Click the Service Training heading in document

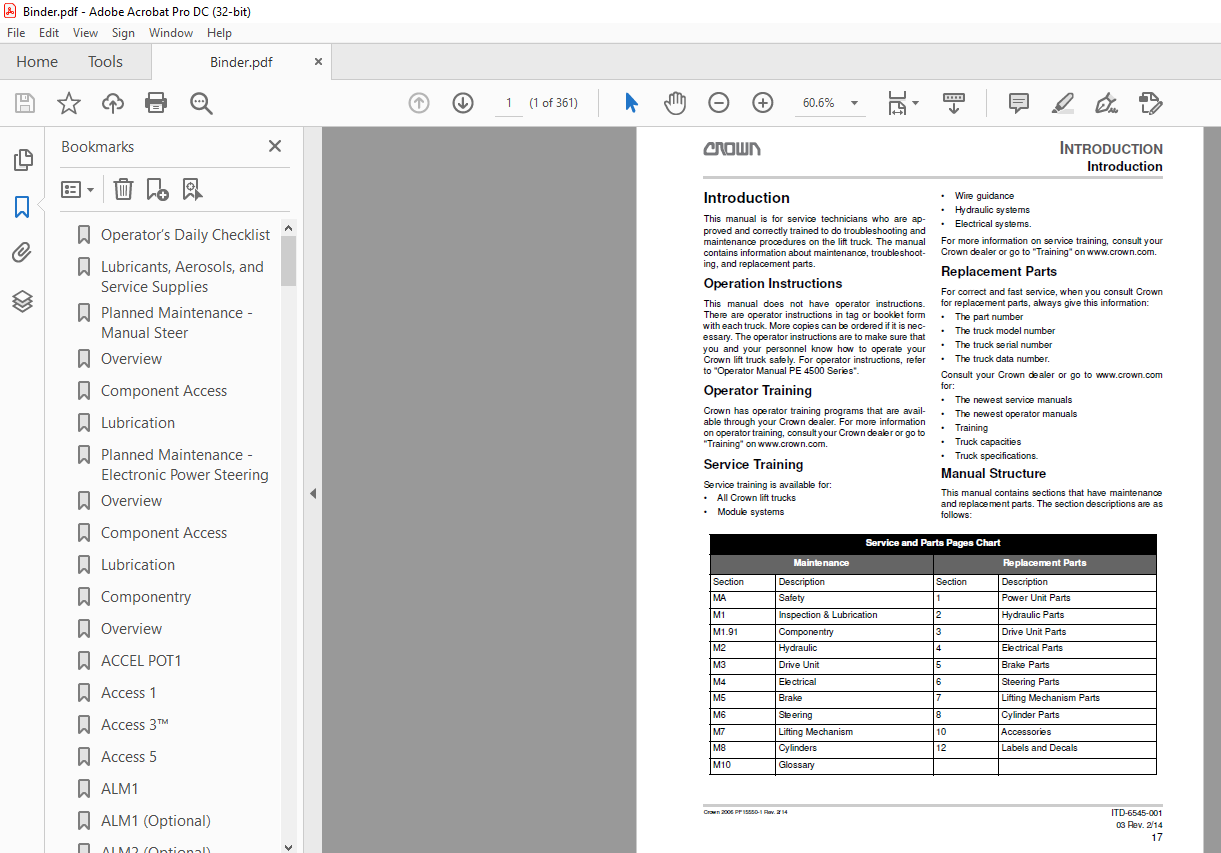pos(753,464)
